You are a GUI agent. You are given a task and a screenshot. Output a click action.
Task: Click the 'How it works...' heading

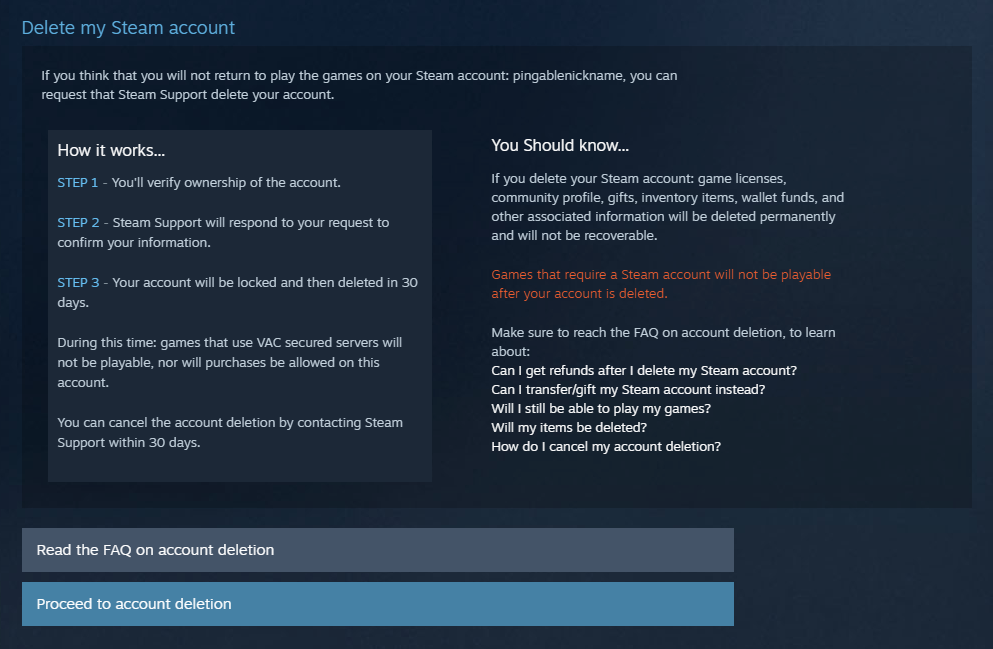(111, 150)
